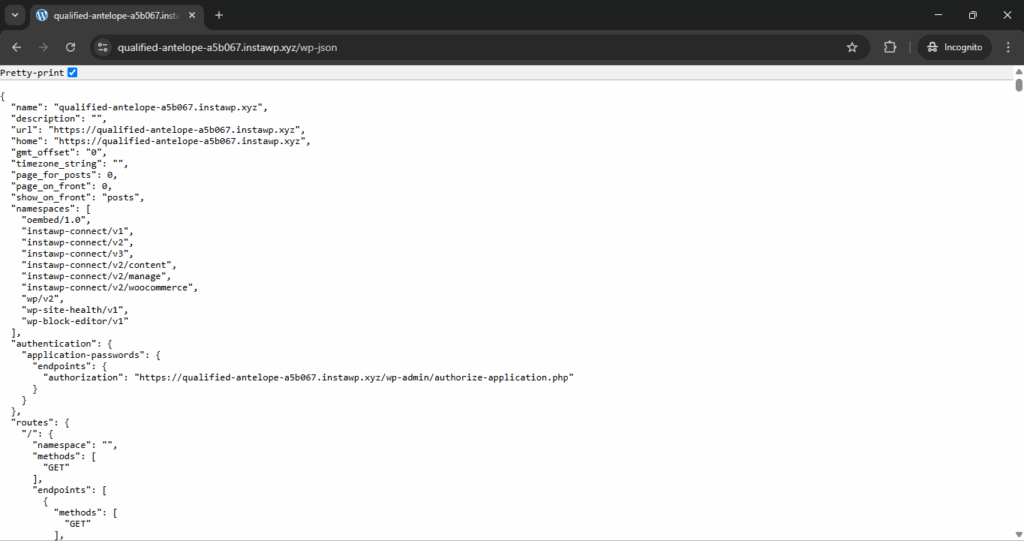
Task: Open the tab search dropdown arrow
Action: tap(14, 15)
